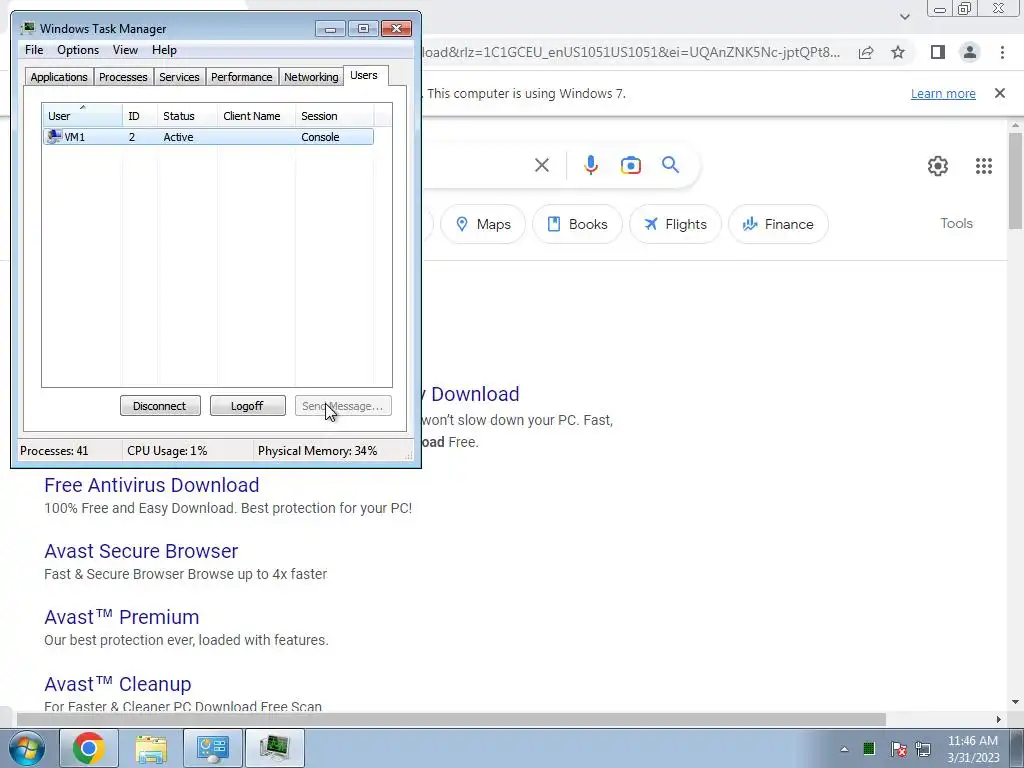Image resolution: width=1024 pixels, height=768 pixels.
Task: Dismiss the Windows 7 notification bar
Action: pyautogui.click(x=1000, y=93)
